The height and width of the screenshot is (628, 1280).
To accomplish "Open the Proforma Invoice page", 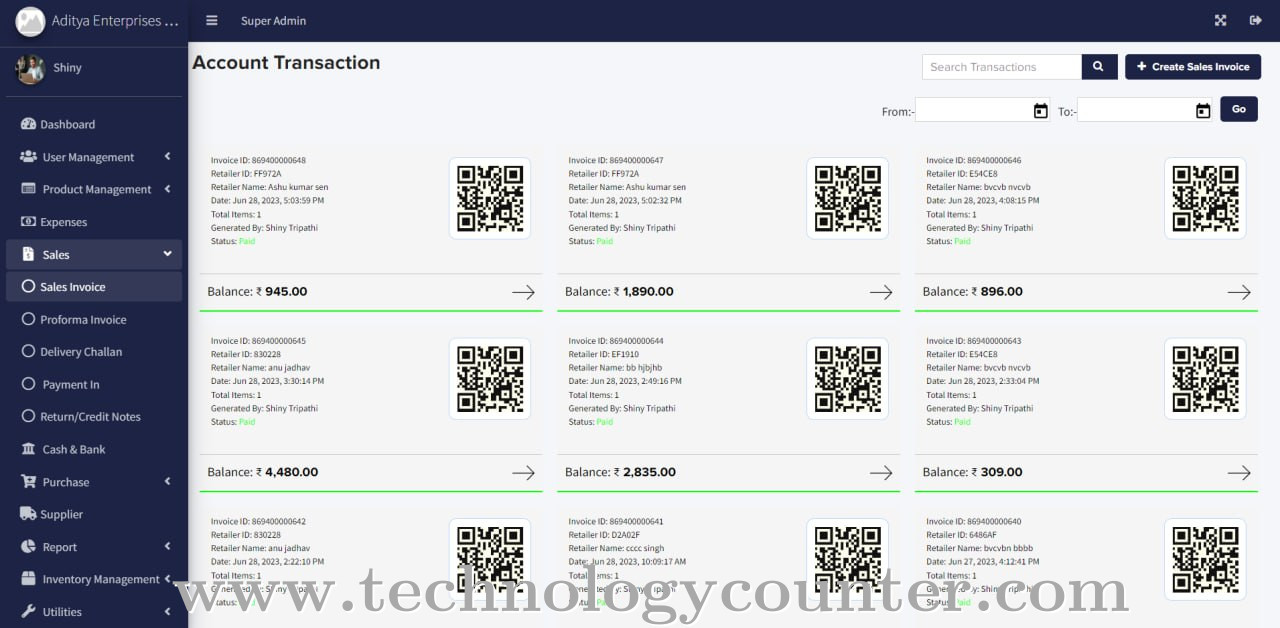I will pos(94,320).
